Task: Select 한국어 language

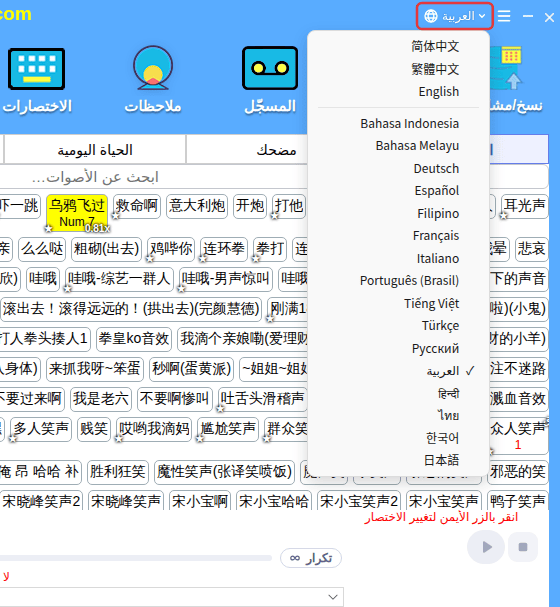Action: pyautogui.click(x=442, y=438)
